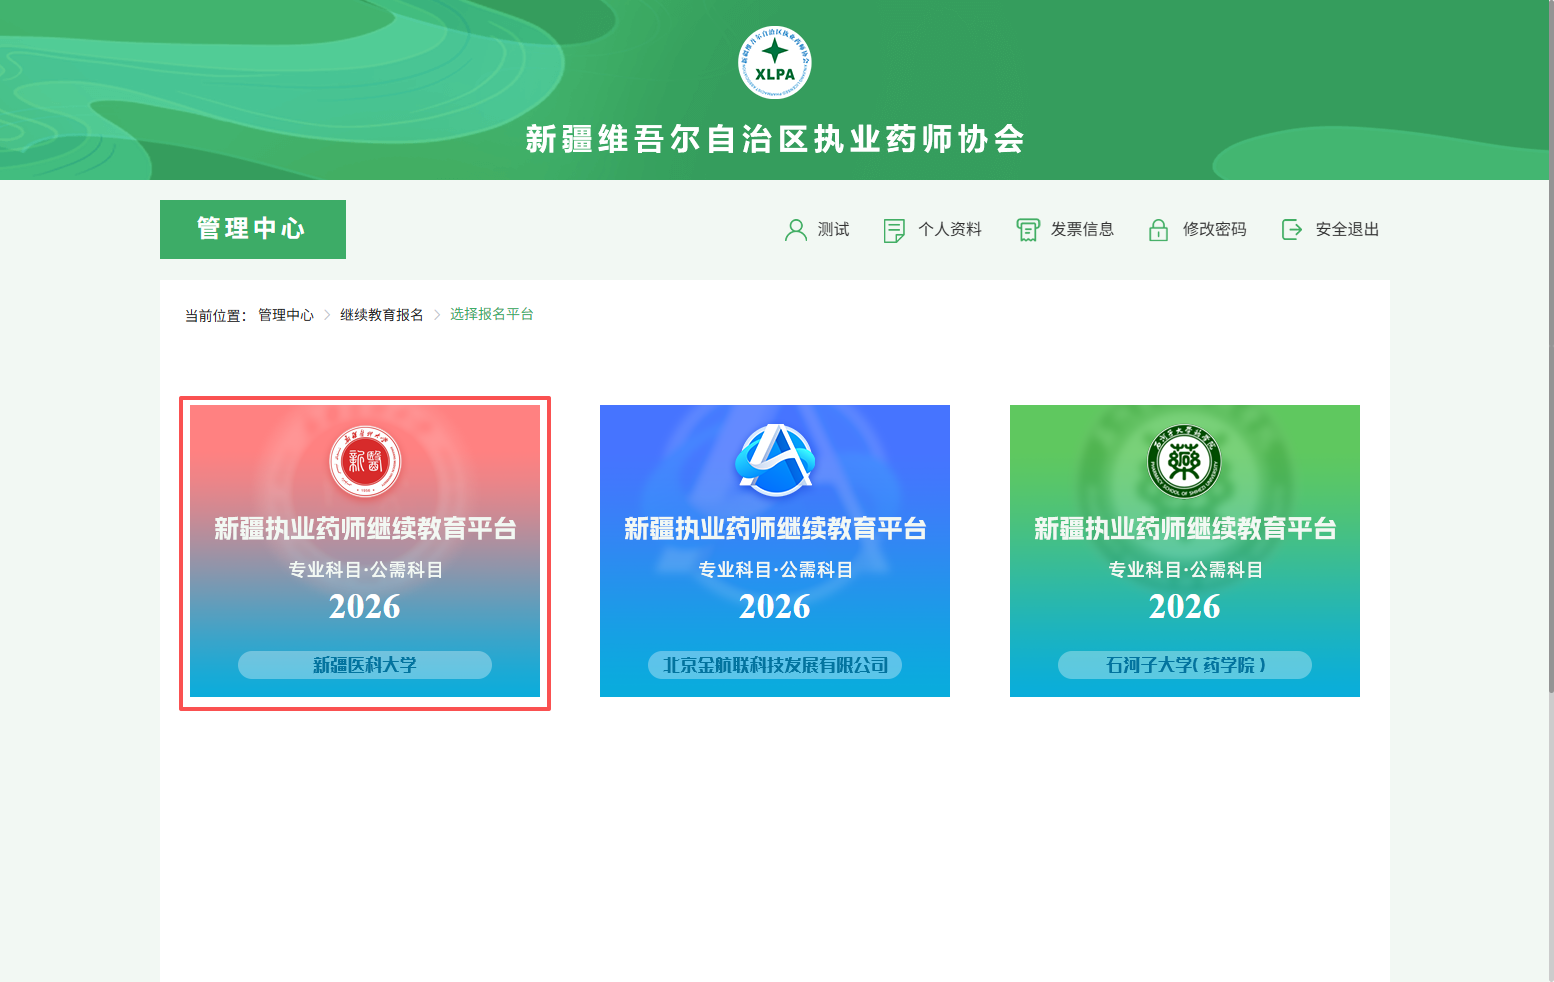1554x982 pixels.
Task: Click the red 新疆医科大学 emblem logo
Action: coord(365,461)
